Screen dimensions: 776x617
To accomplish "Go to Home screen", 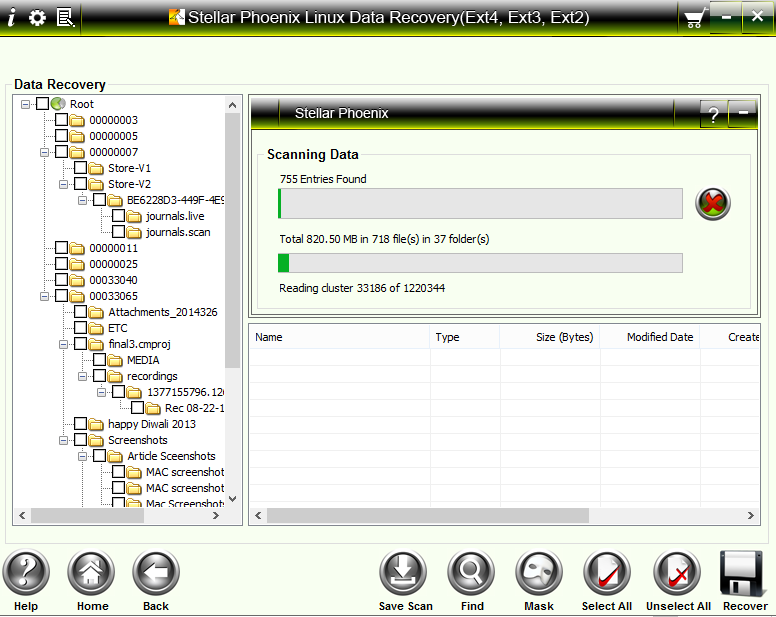I will pyautogui.click(x=92, y=572).
